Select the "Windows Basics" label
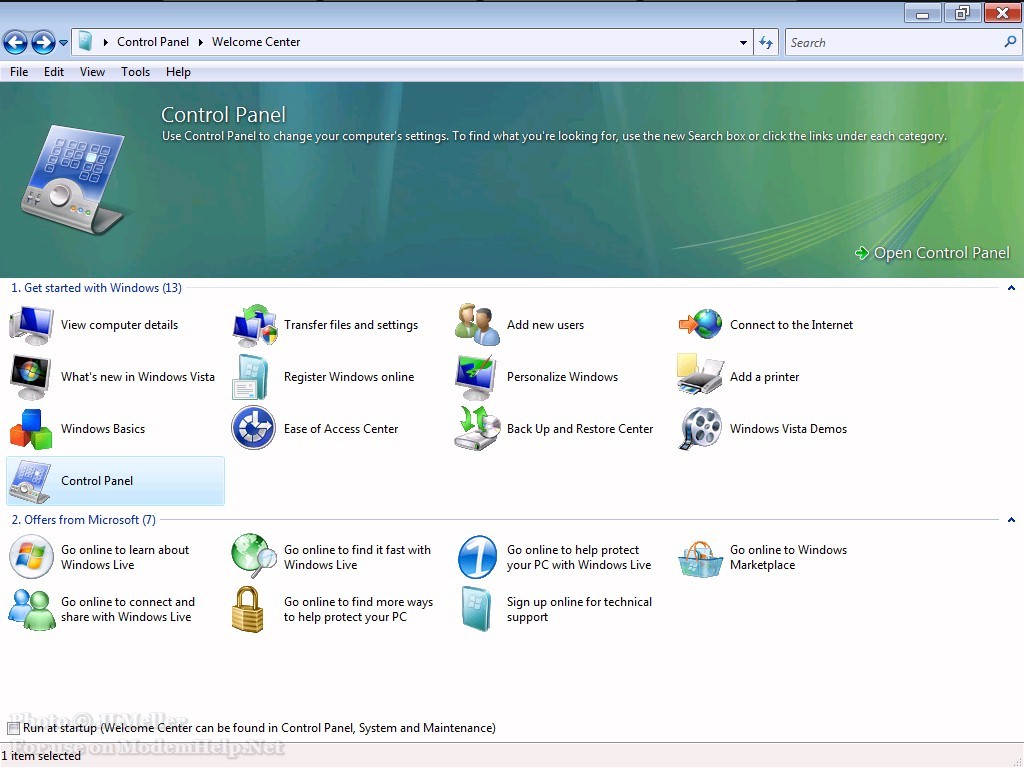The width and height of the screenshot is (1024, 768). 103,429
